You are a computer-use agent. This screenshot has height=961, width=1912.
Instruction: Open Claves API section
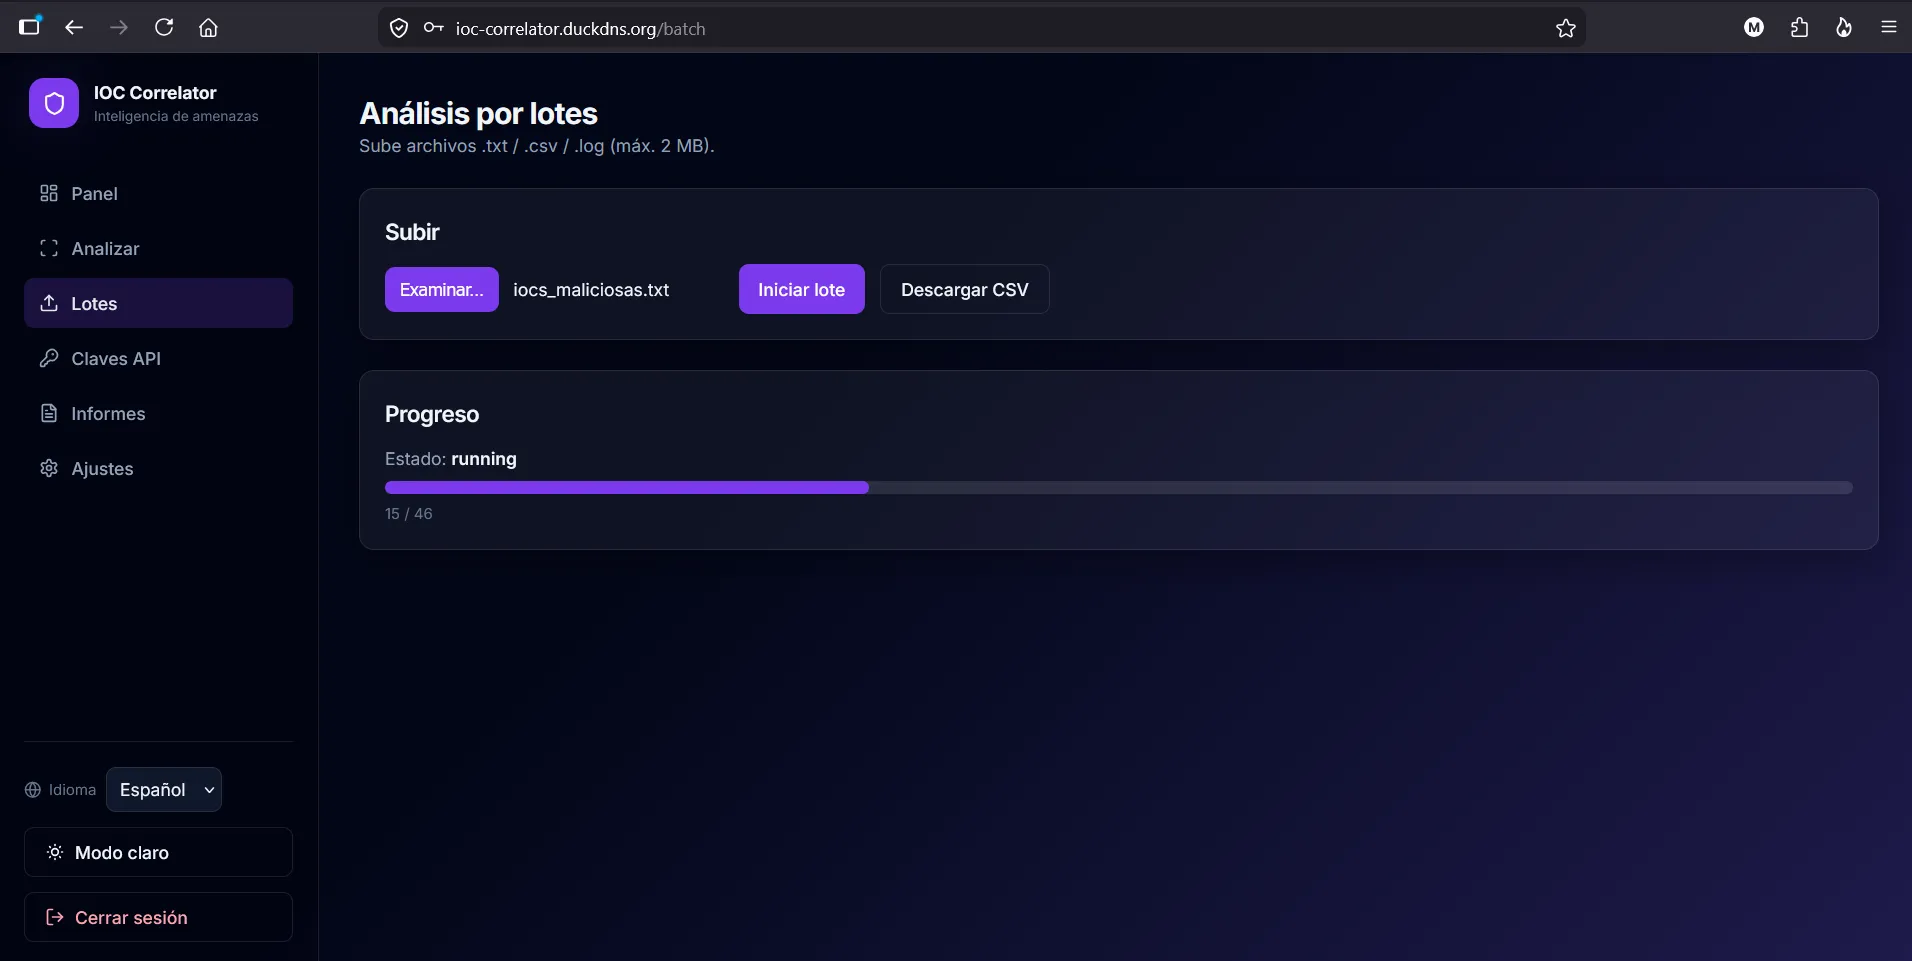[158, 358]
